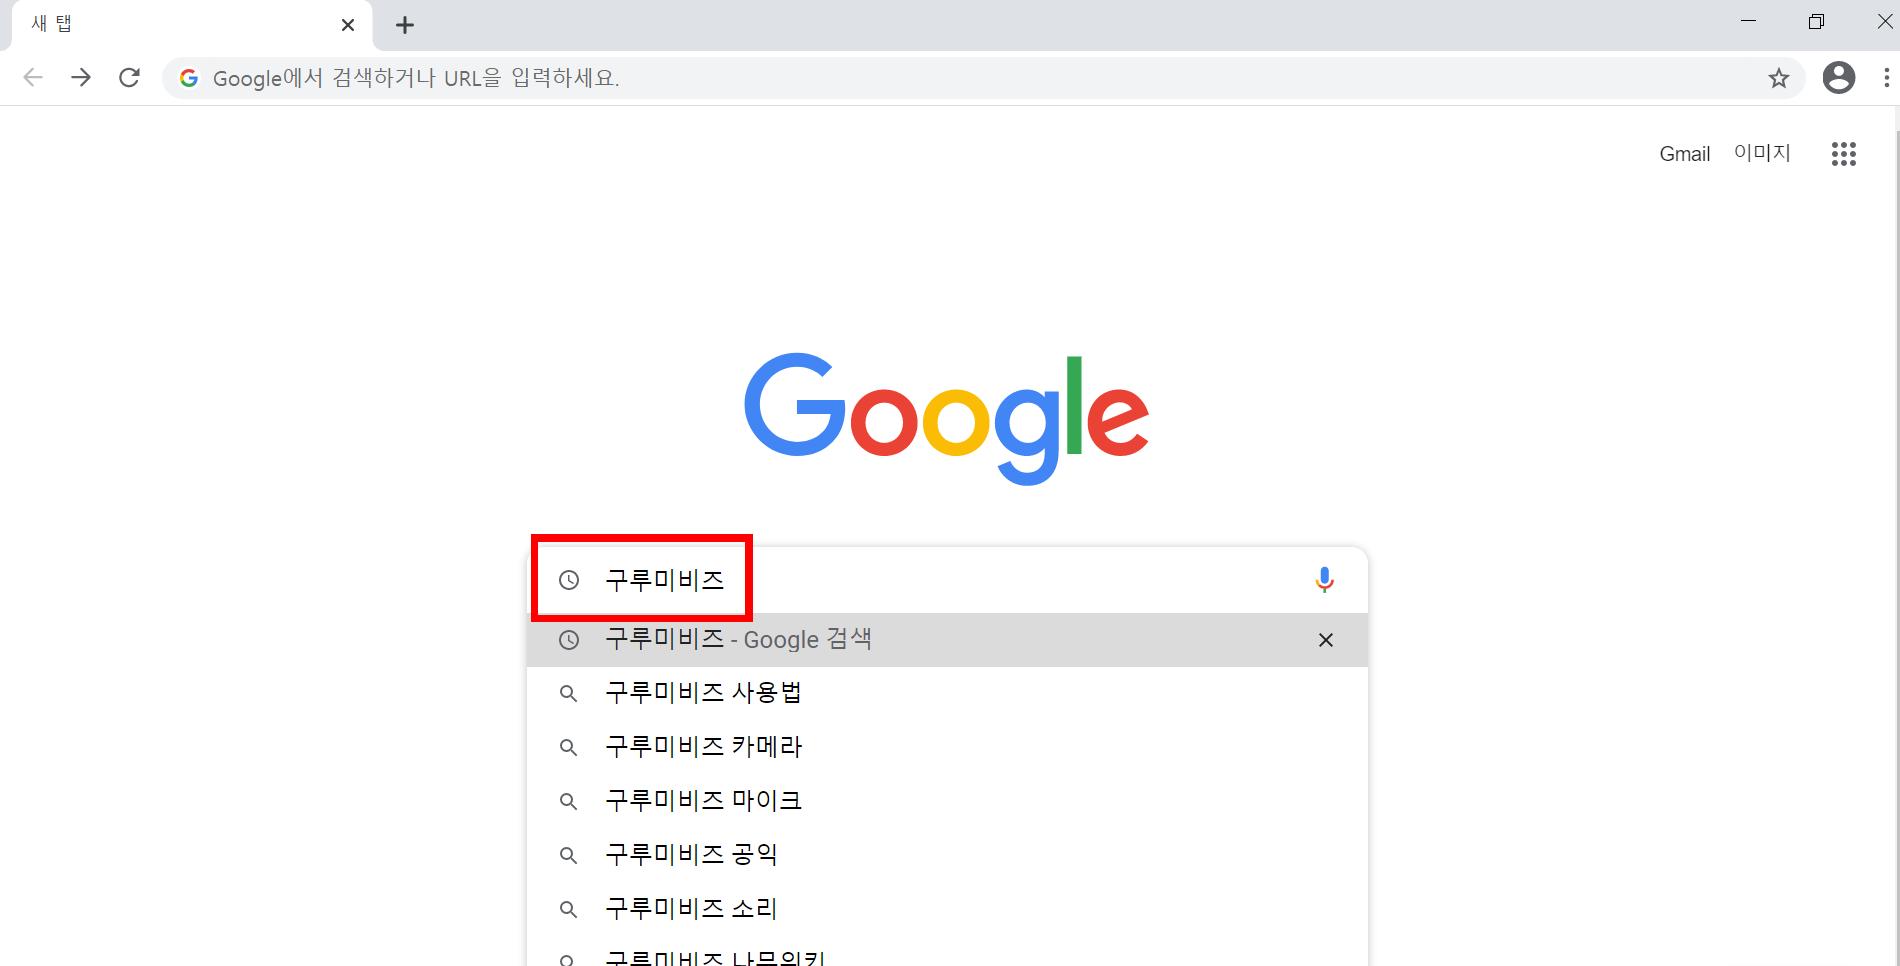This screenshot has width=1900, height=966.
Task: Click the voice search microphone icon
Action: pos(1324,580)
